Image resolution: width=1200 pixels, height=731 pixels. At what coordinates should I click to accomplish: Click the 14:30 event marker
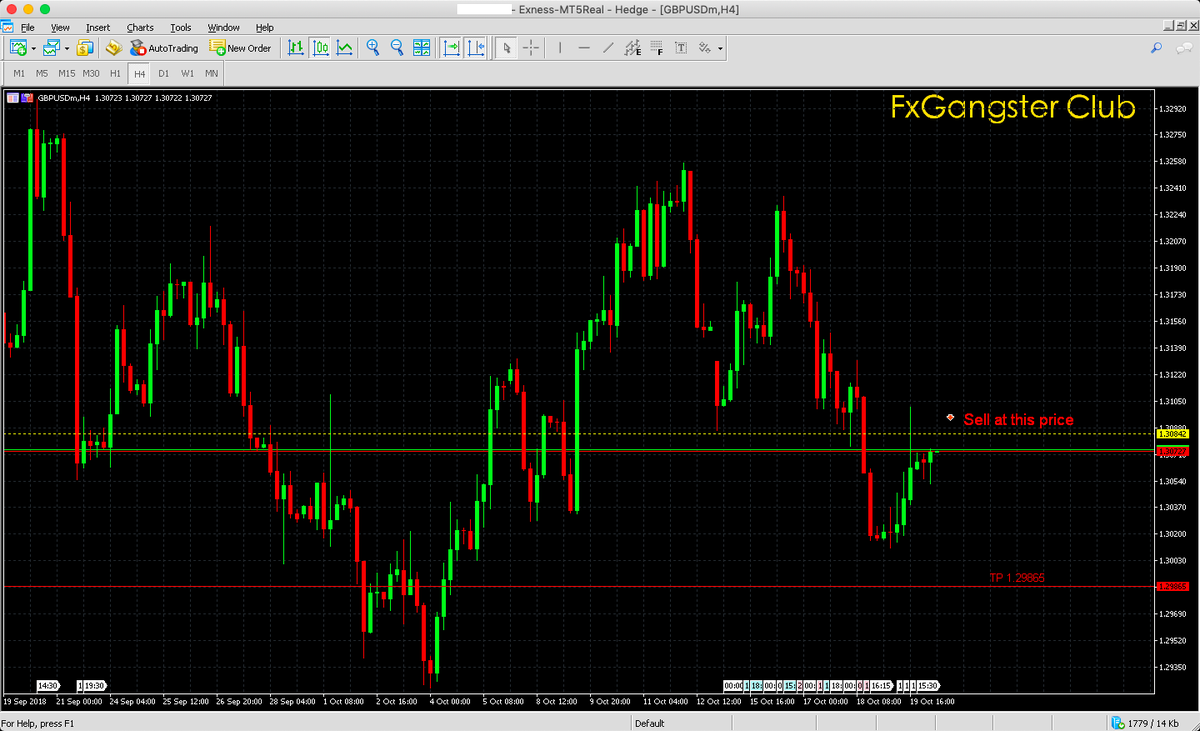tap(47, 686)
